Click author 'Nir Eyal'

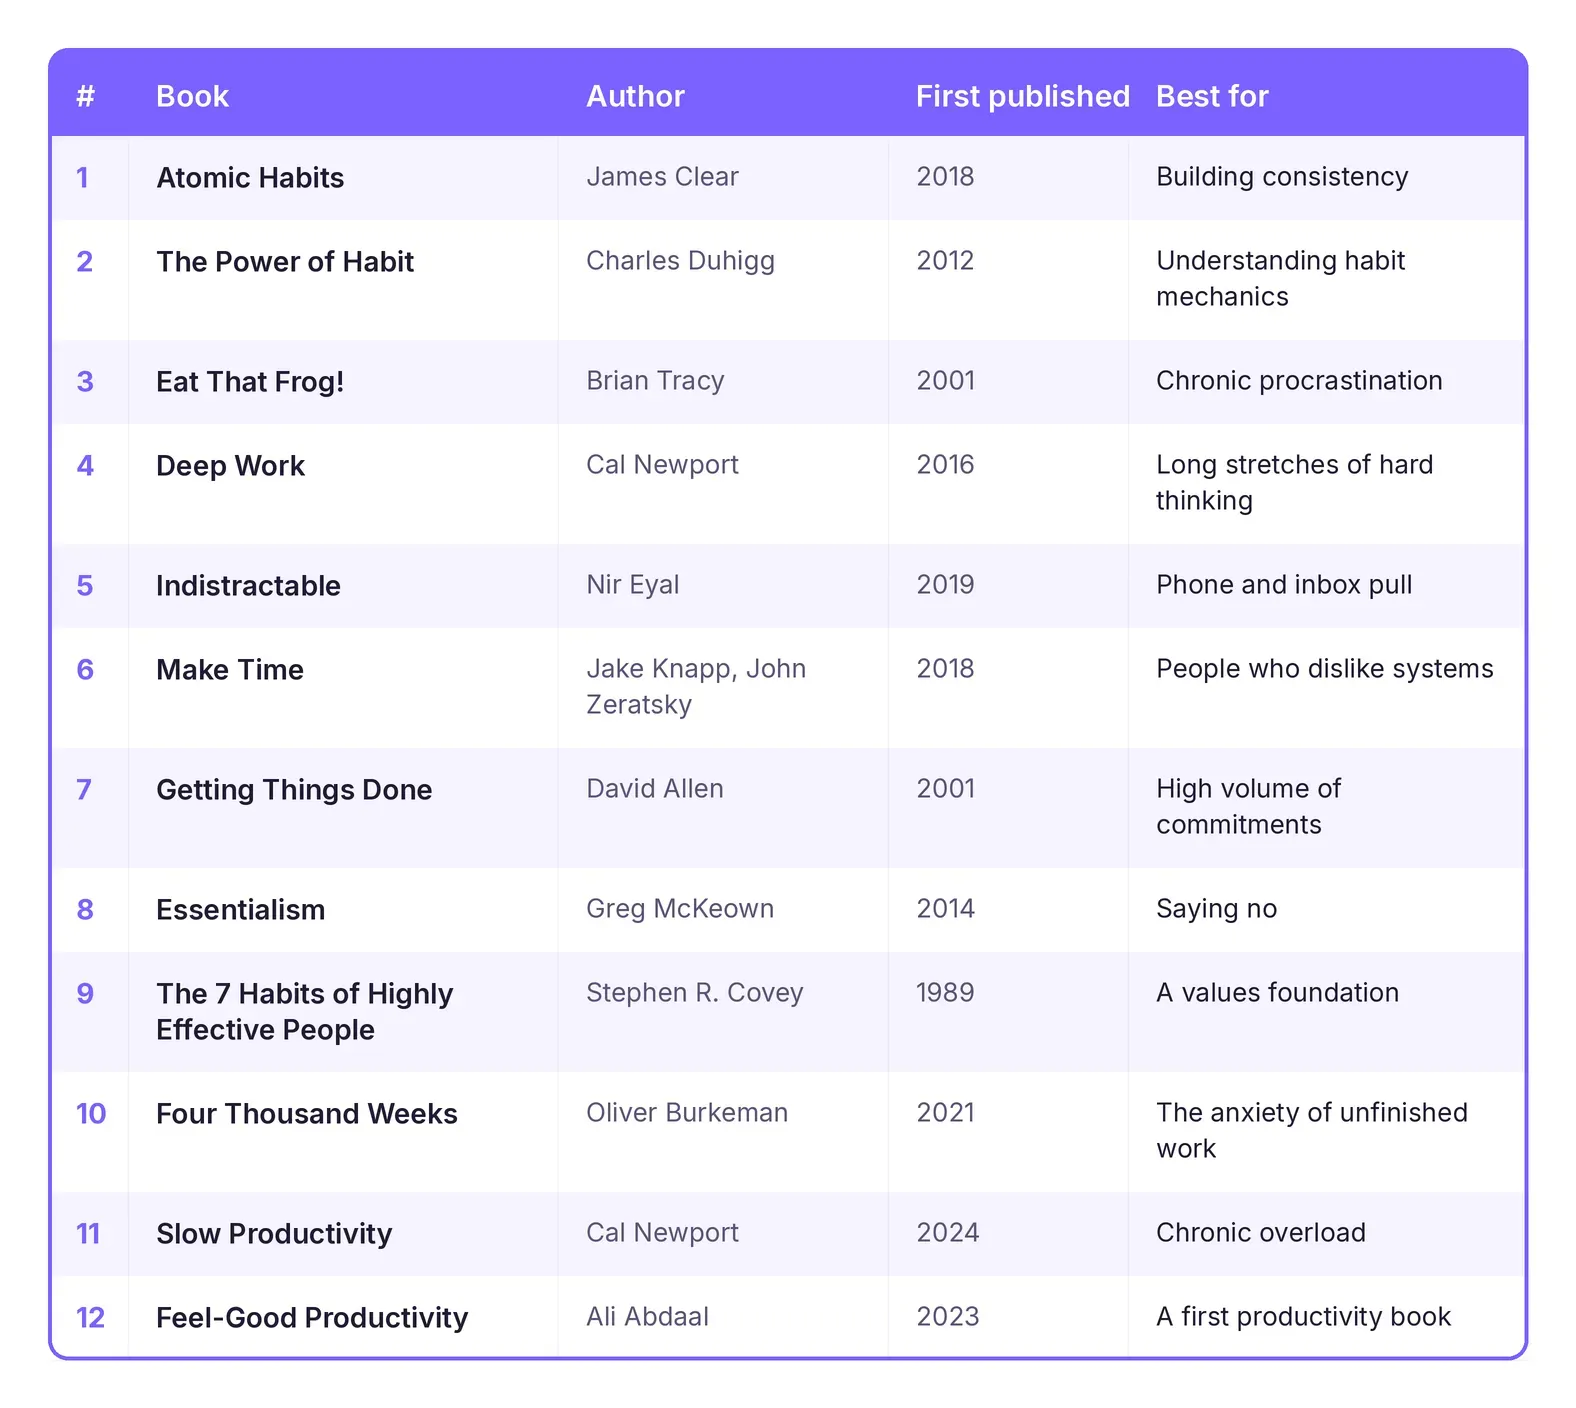tap(632, 585)
